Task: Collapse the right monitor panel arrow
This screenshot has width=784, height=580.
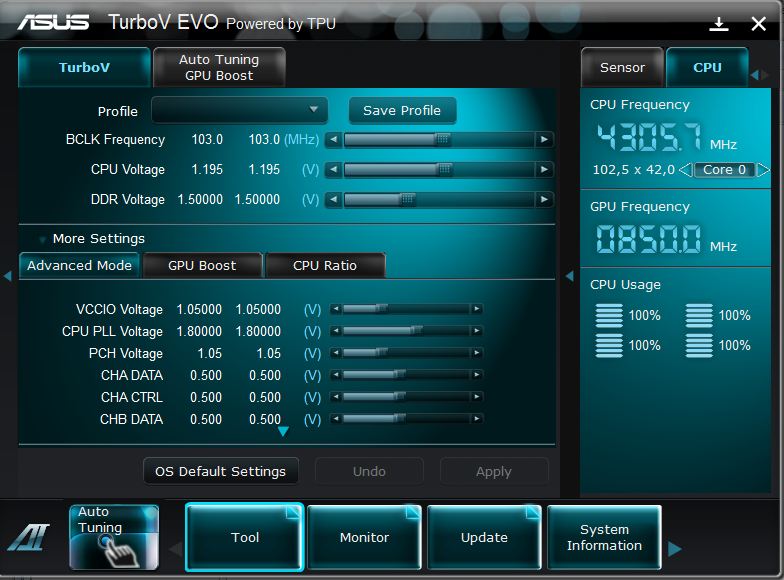Action: click(570, 276)
